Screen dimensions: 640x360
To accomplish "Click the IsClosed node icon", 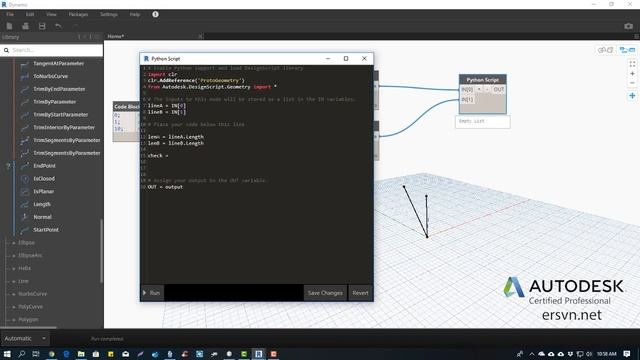I will (24, 179).
